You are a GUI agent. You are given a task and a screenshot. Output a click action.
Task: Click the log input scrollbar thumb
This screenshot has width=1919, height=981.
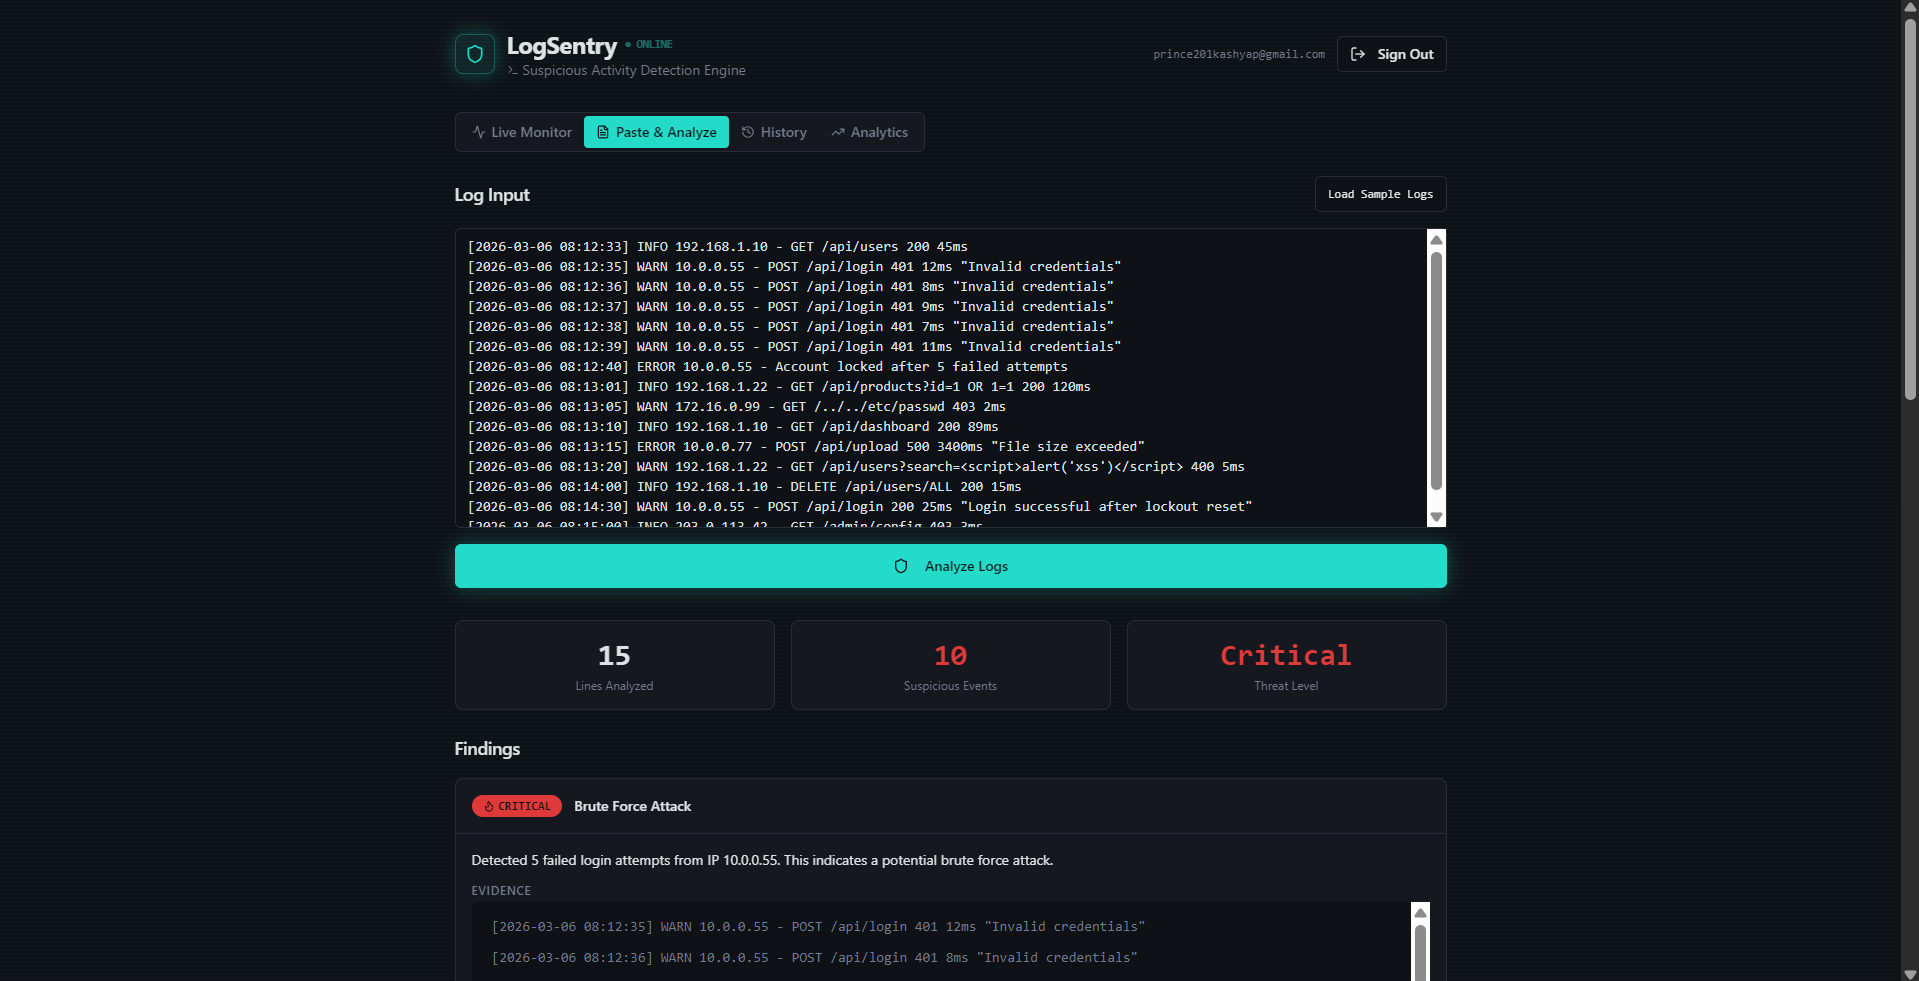pos(1437,370)
